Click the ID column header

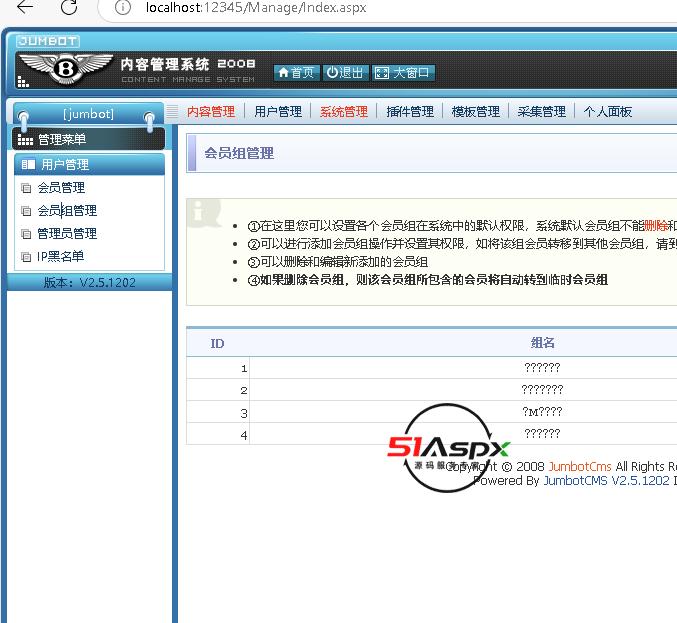point(217,343)
